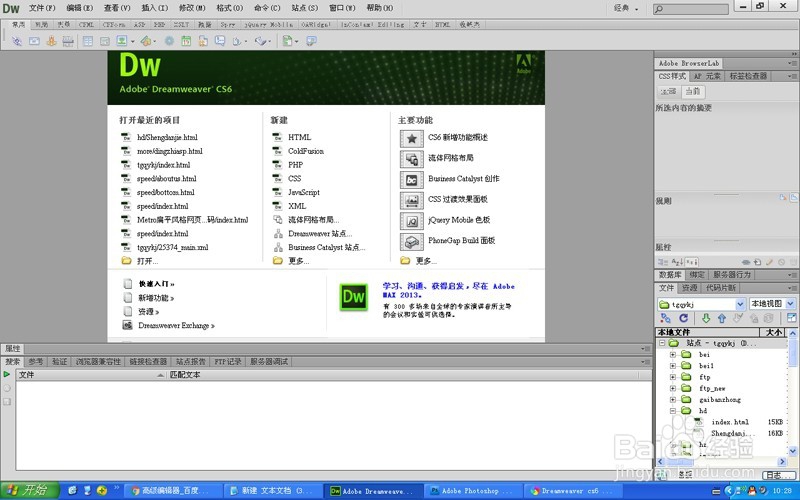Open the 本地视图 view dropdown

coord(791,304)
